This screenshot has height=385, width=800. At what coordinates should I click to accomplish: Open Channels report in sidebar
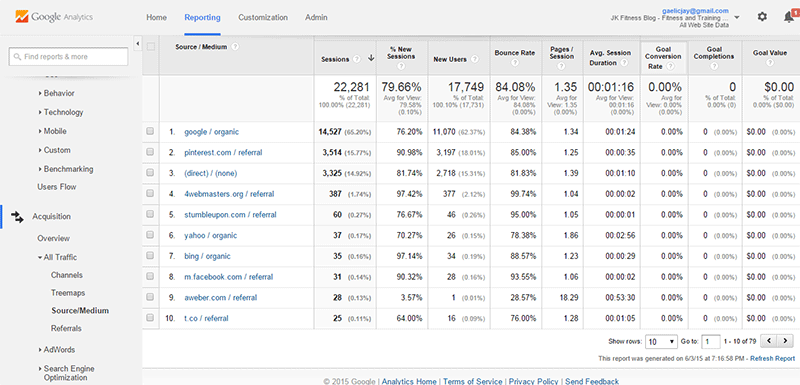tap(67, 275)
